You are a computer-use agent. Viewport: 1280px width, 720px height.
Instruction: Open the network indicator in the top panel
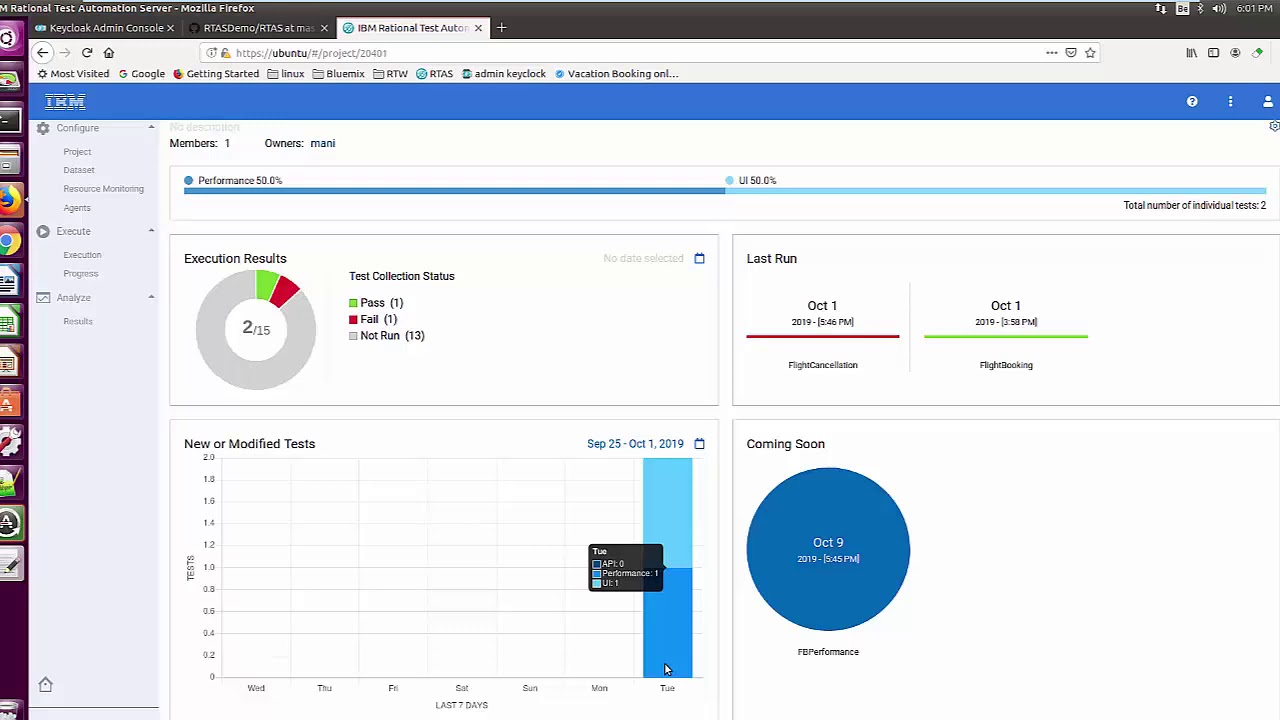[x=1161, y=8]
